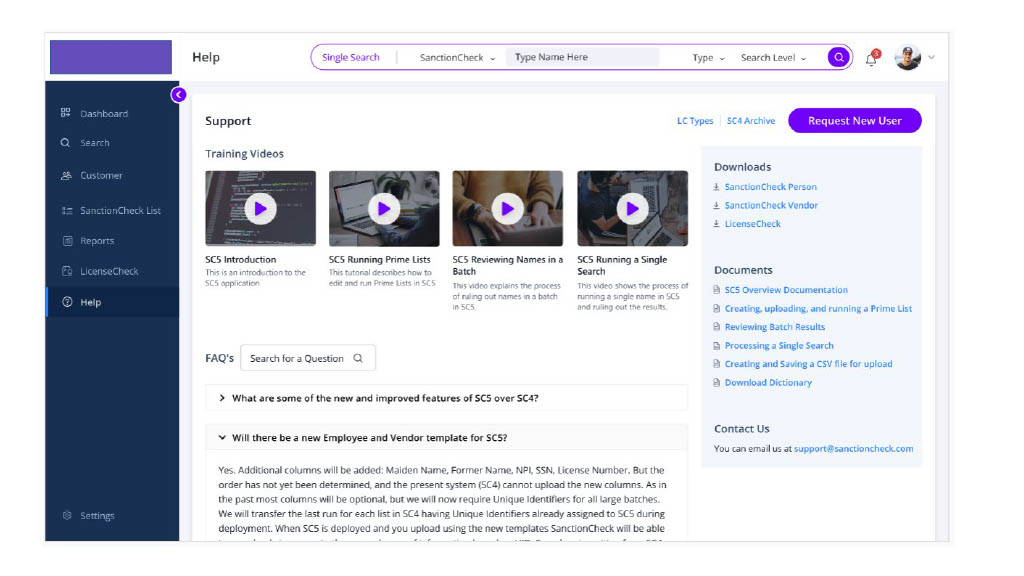Screen dimensions: 1024x576
Task: Play SC5 Reviewing Names in a Batch video
Action: pyautogui.click(x=507, y=209)
